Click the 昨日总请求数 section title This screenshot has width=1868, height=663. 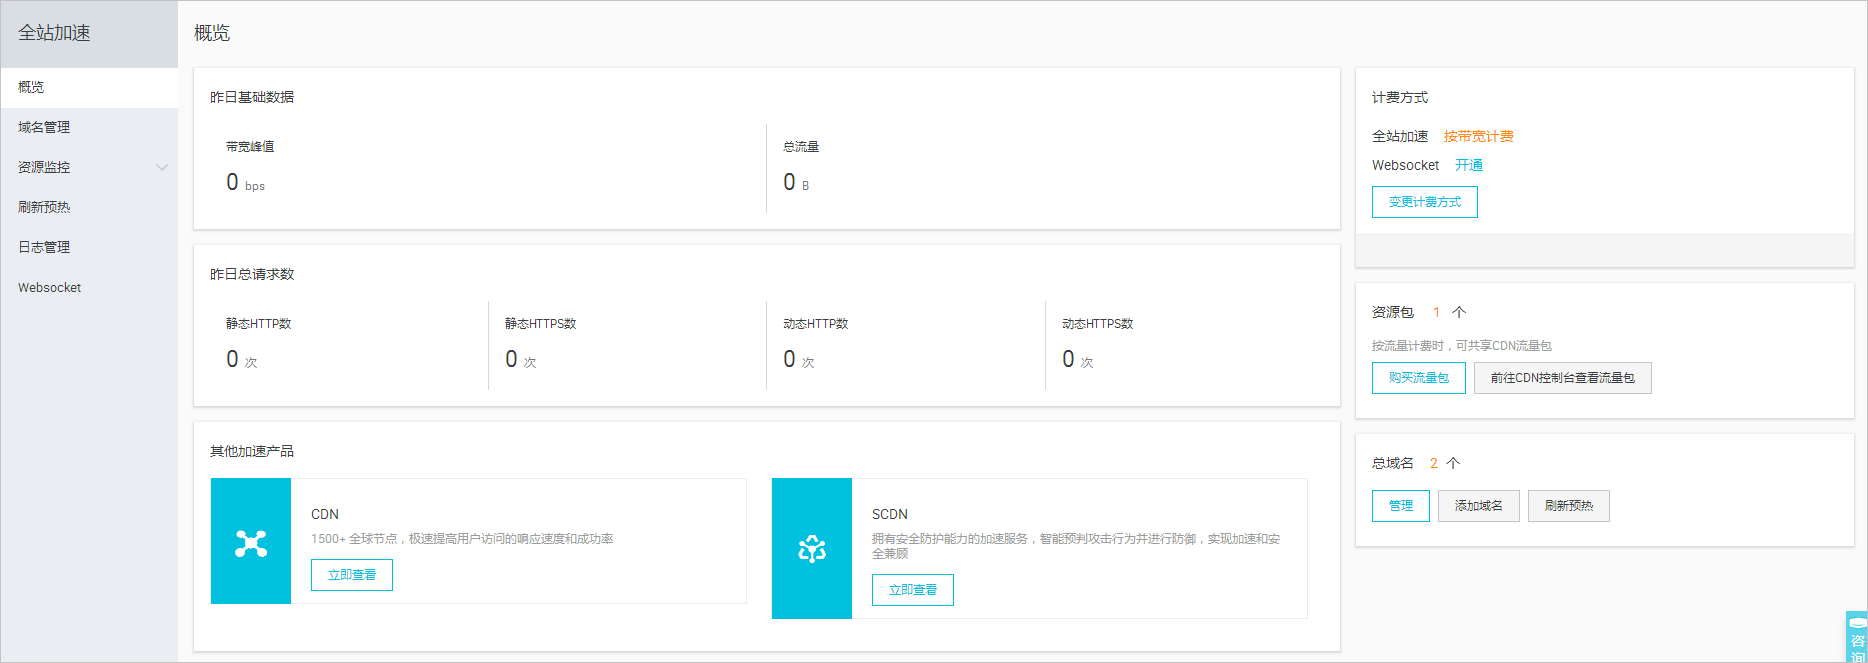252,274
